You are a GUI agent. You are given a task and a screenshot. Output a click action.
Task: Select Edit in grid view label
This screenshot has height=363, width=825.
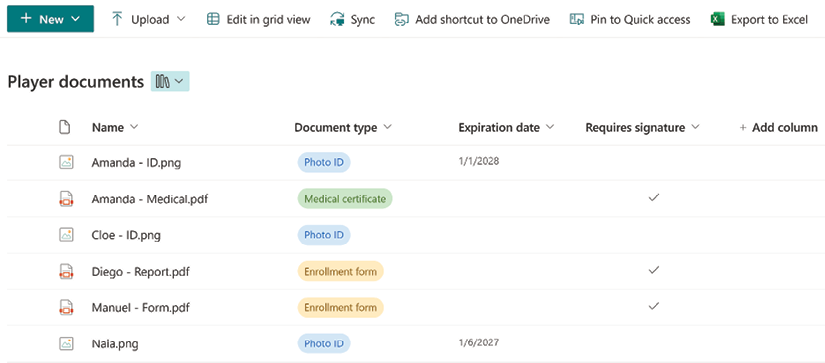268,19
